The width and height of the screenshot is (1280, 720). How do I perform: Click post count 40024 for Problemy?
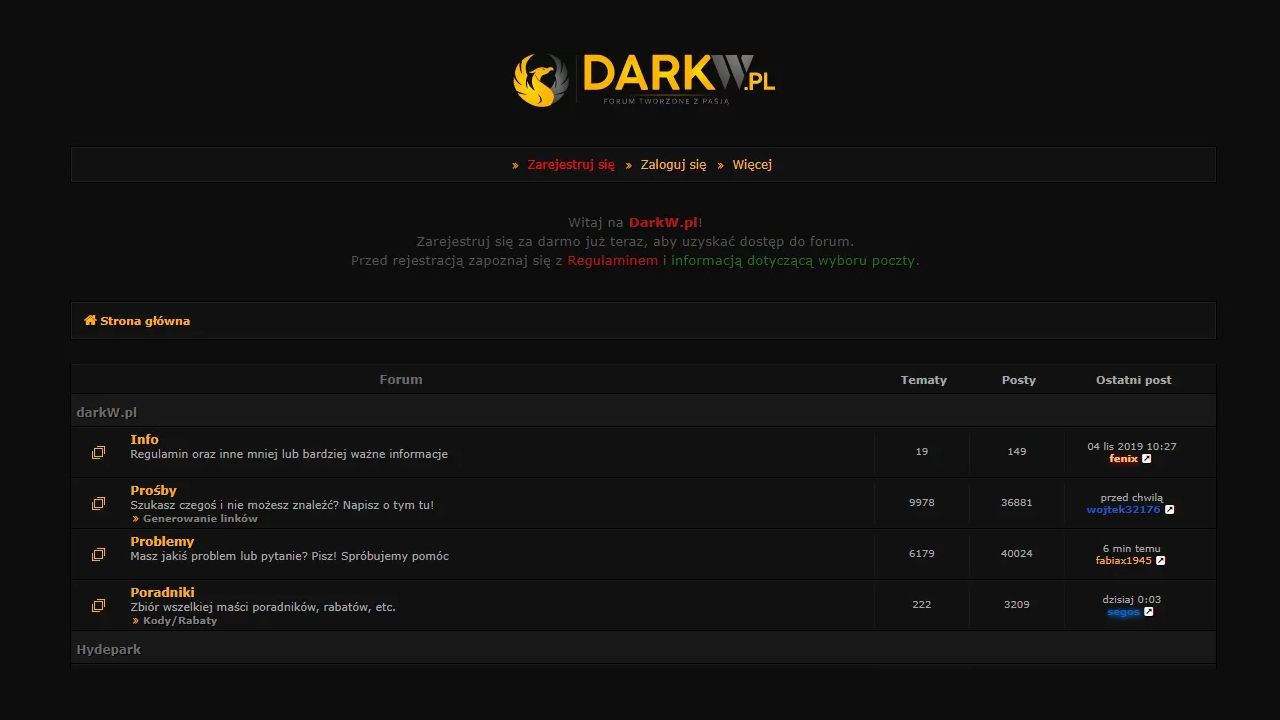1017,554
